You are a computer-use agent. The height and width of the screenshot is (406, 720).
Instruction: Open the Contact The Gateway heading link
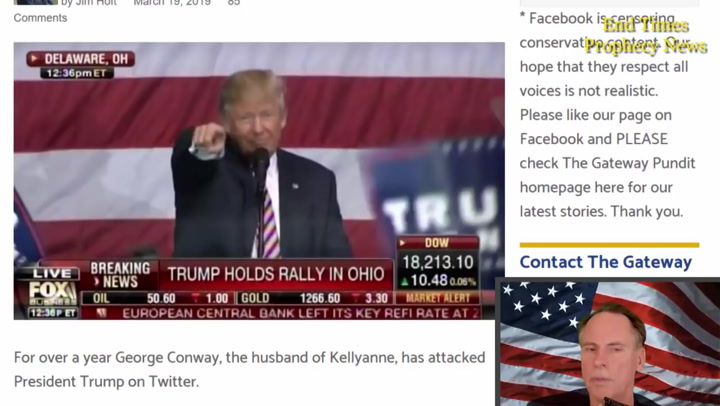pos(606,262)
